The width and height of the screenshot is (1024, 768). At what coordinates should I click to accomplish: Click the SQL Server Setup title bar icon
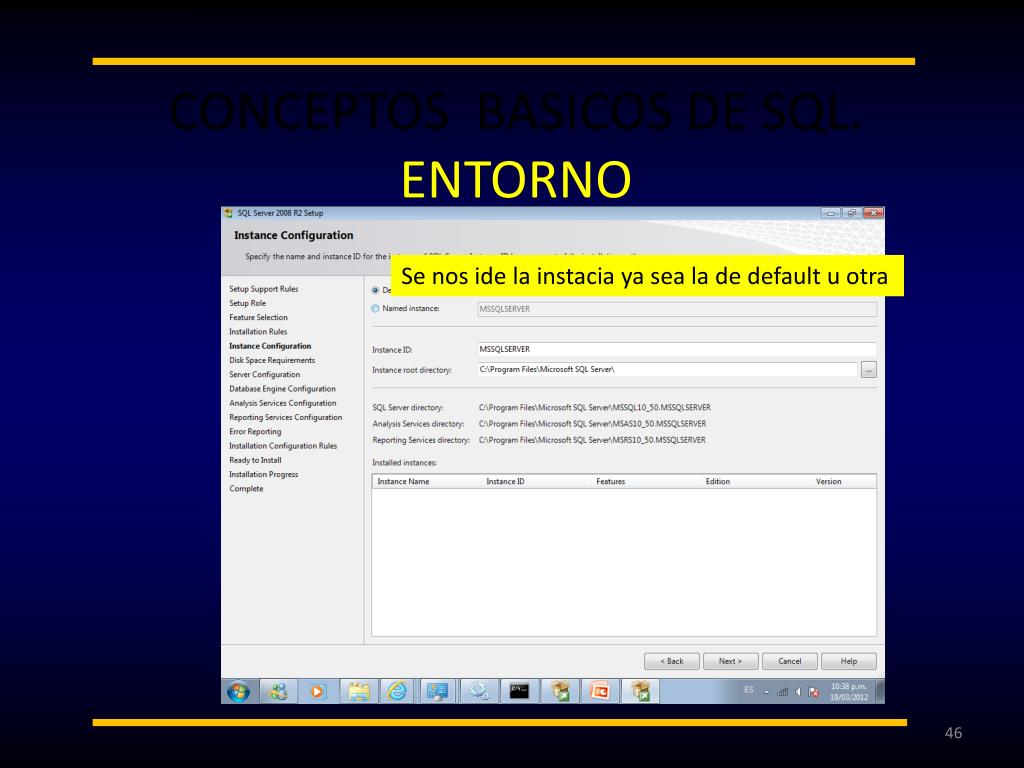[229, 213]
